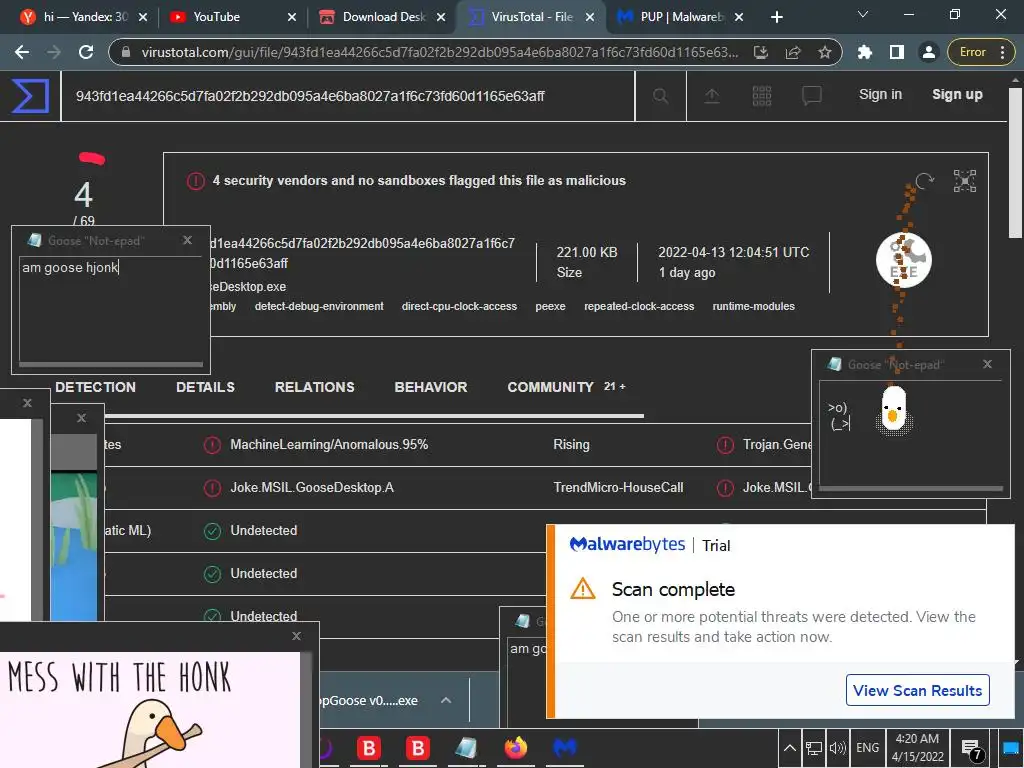The width and height of the screenshot is (1024, 768).
Task: Click the detect-debug-environment tag
Action: coord(319,306)
